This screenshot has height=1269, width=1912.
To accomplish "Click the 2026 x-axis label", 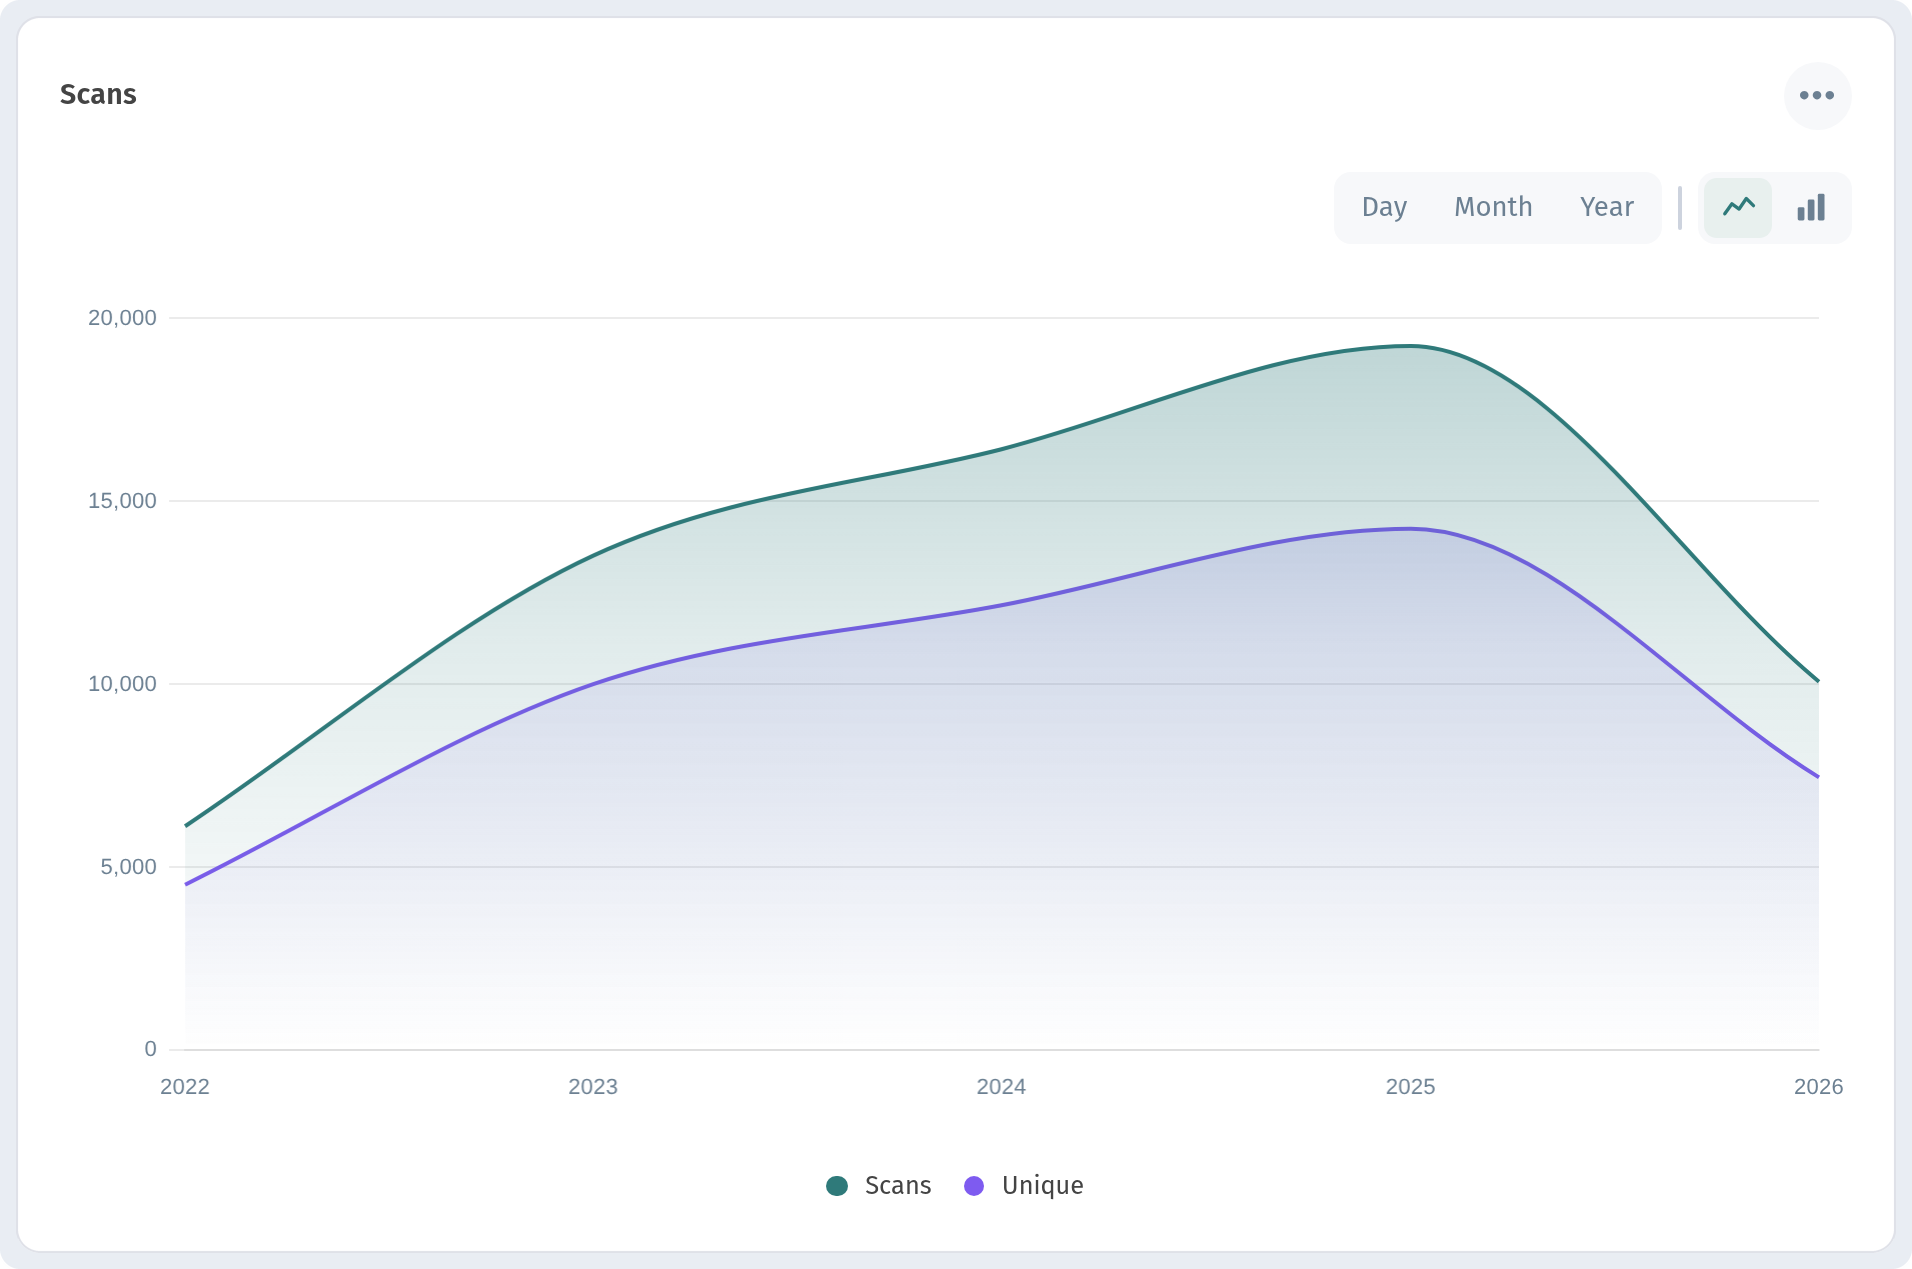I will (1818, 1087).
